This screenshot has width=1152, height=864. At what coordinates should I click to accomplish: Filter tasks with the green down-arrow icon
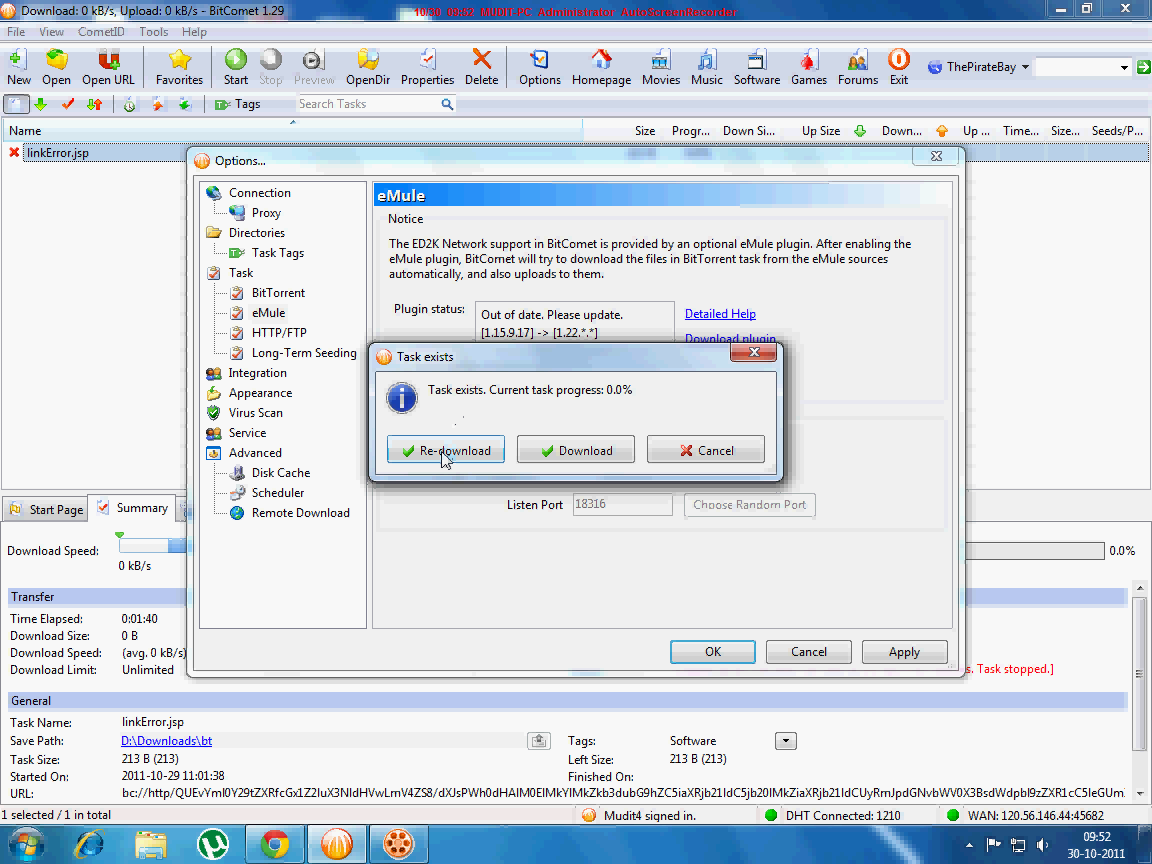[x=41, y=104]
